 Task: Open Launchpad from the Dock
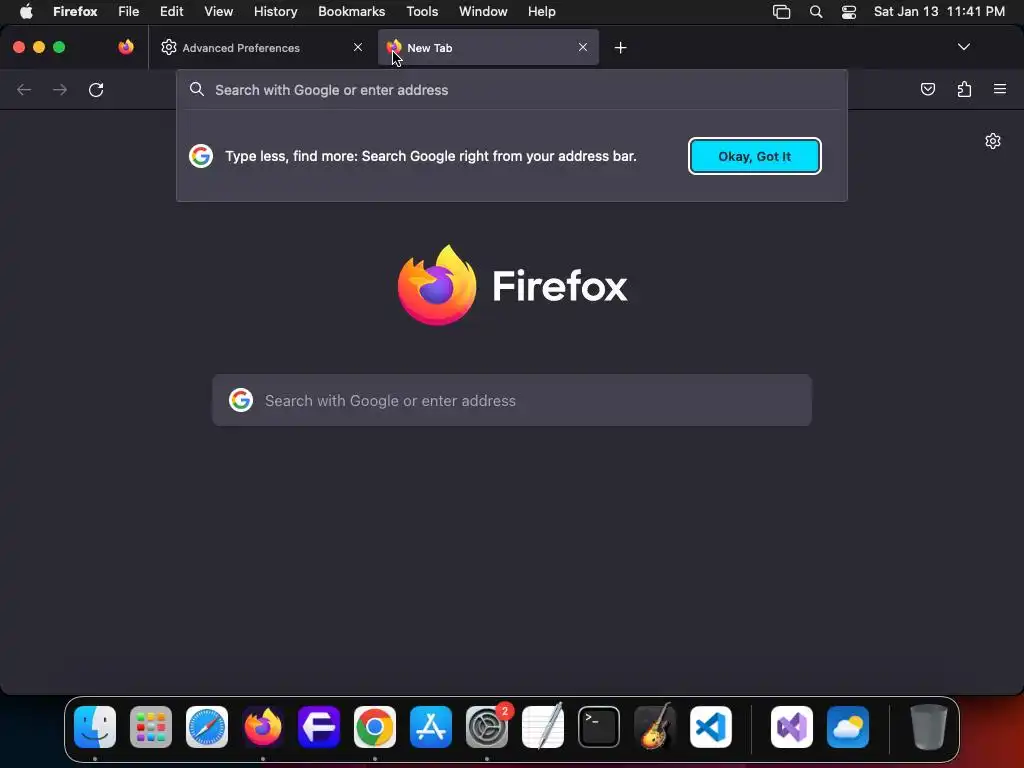point(151,727)
